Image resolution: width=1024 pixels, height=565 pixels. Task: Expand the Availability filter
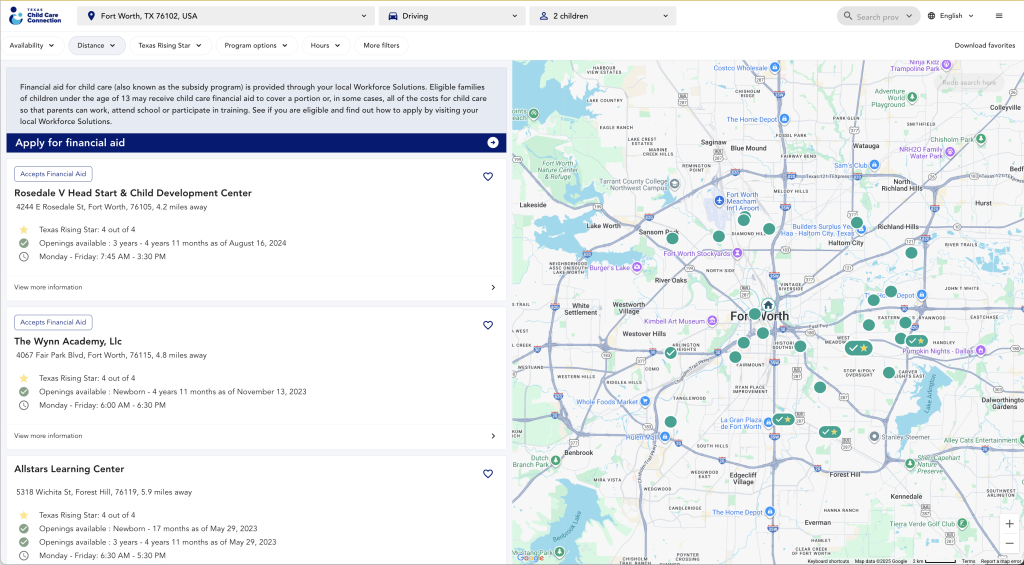[x=32, y=45]
